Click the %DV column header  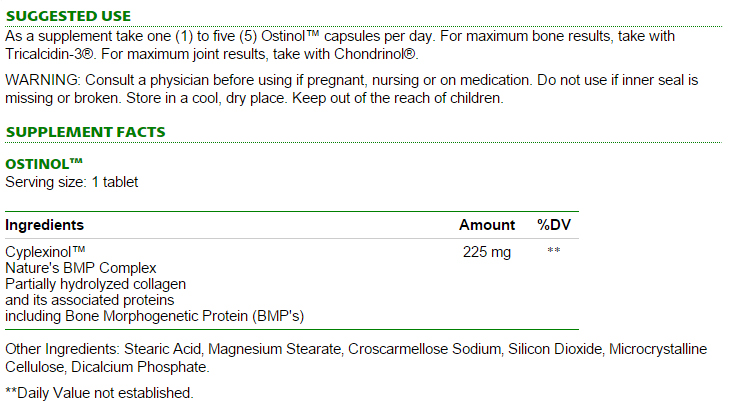click(554, 225)
